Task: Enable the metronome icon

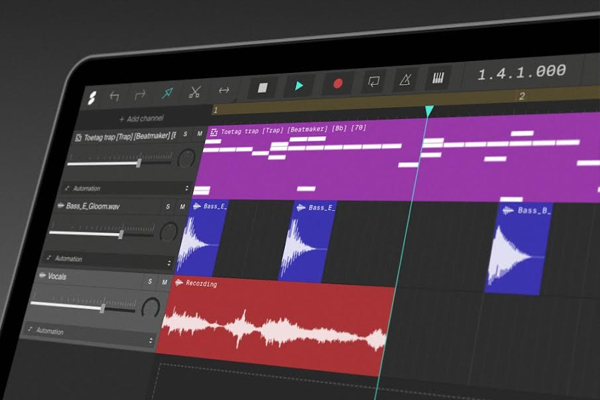Action: [x=406, y=80]
